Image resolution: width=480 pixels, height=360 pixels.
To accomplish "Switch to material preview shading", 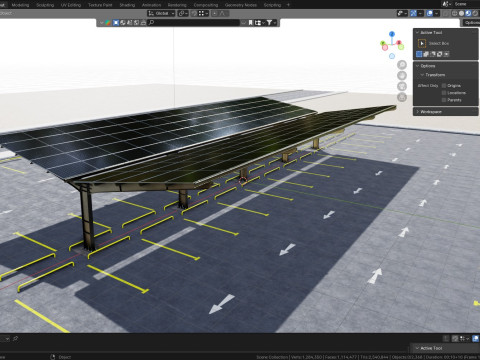I will [x=468, y=13].
